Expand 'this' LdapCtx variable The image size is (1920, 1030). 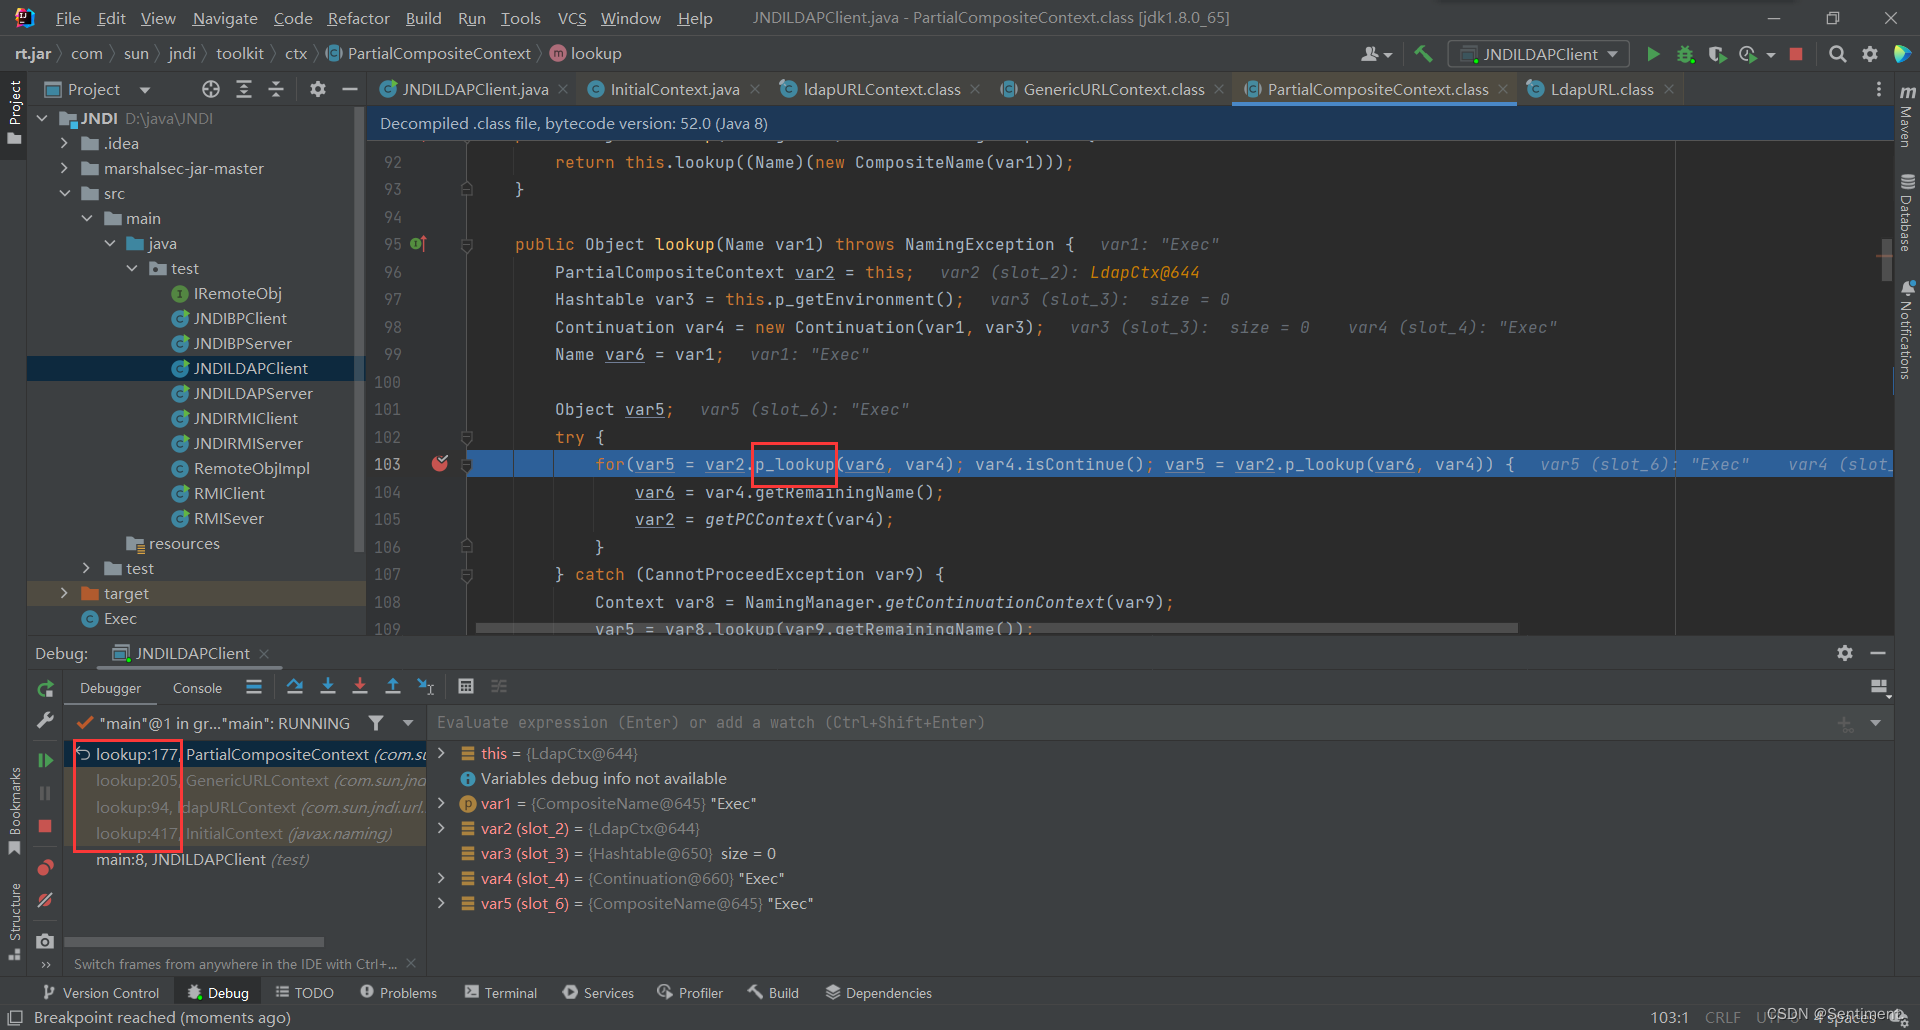[x=442, y=753]
